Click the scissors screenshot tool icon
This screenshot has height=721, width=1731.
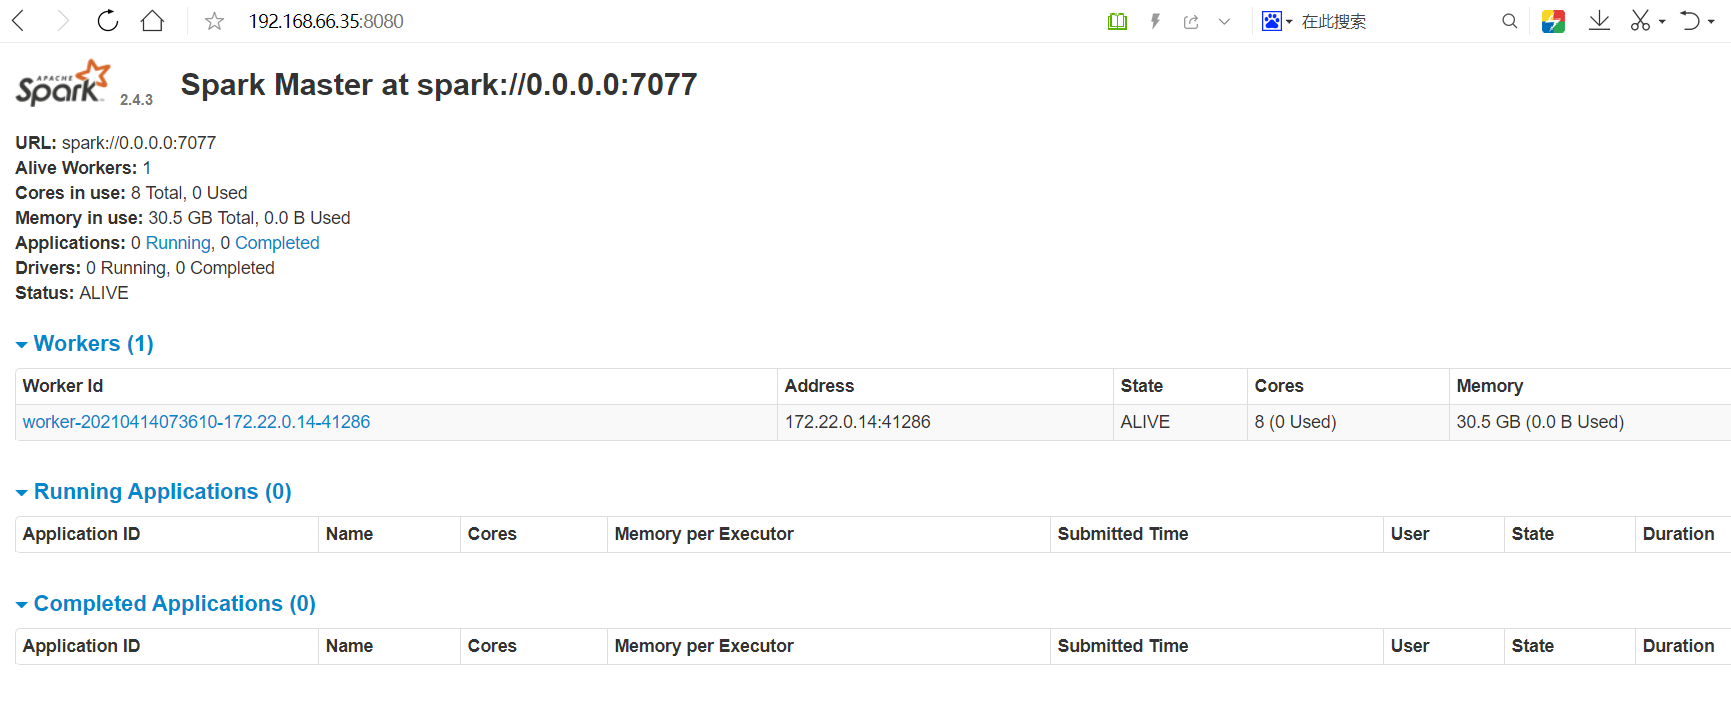1640,21
